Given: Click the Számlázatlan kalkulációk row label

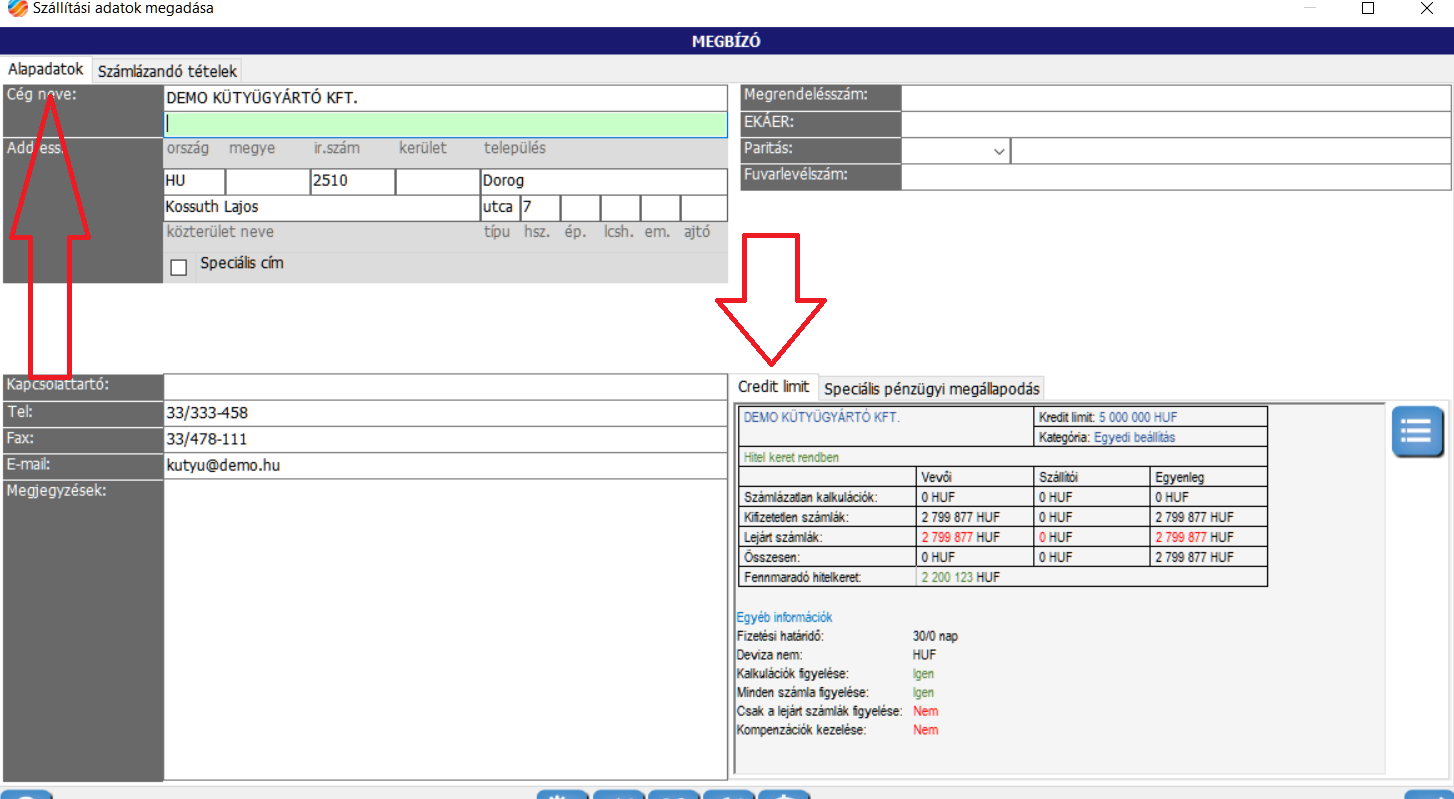Looking at the screenshot, I should click(x=810, y=497).
